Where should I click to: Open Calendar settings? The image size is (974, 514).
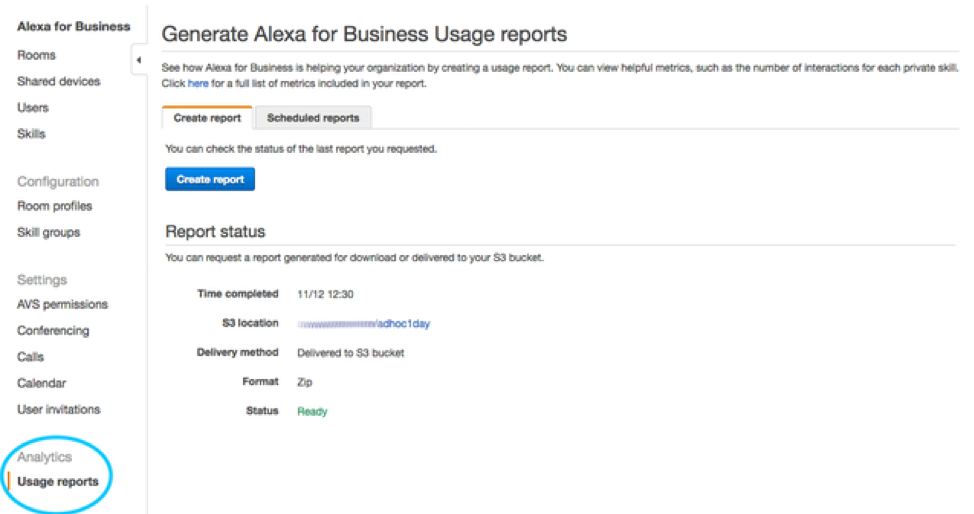click(42, 383)
